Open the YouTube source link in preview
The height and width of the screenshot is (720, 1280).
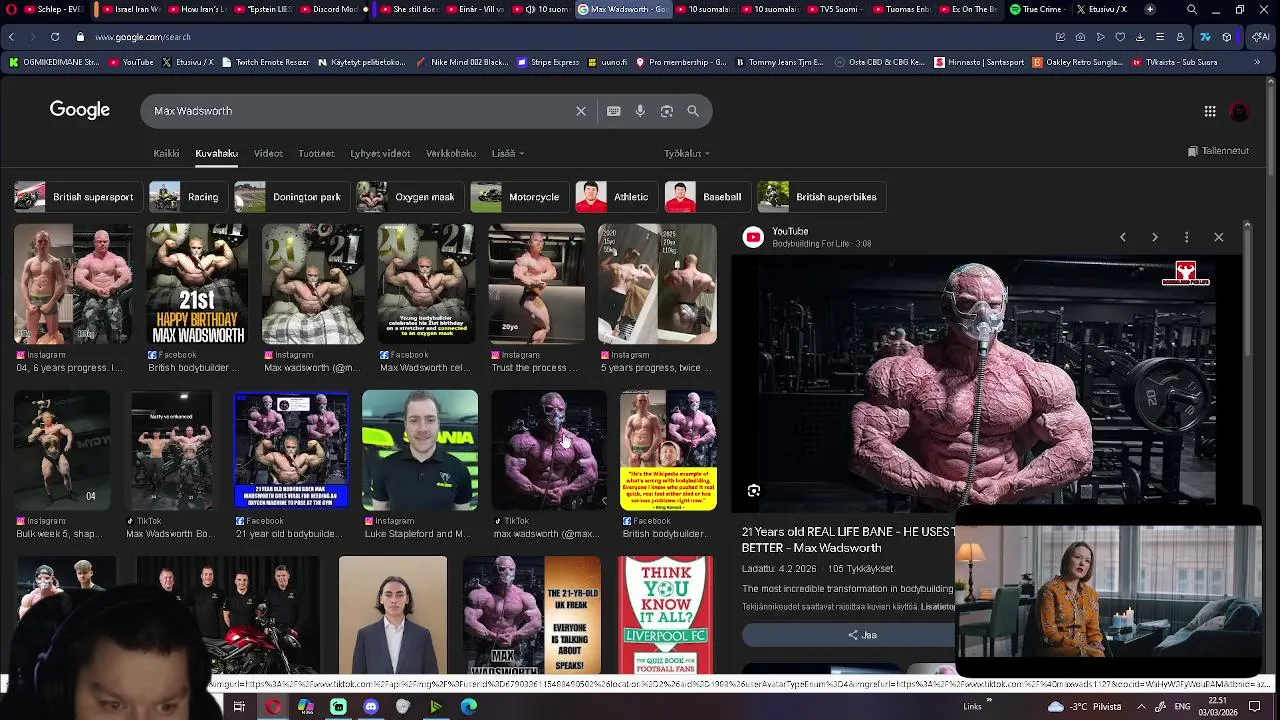pos(789,232)
